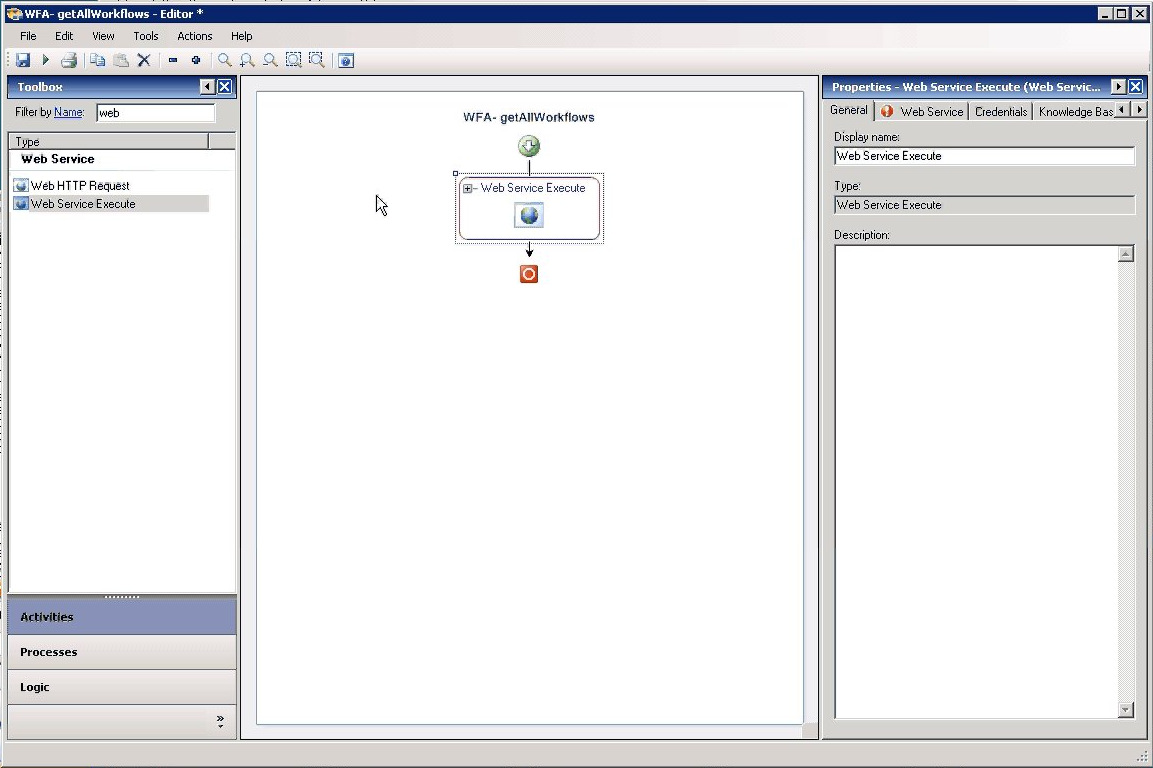
Task: Open the Activities toolbox section
Action: click(x=122, y=617)
